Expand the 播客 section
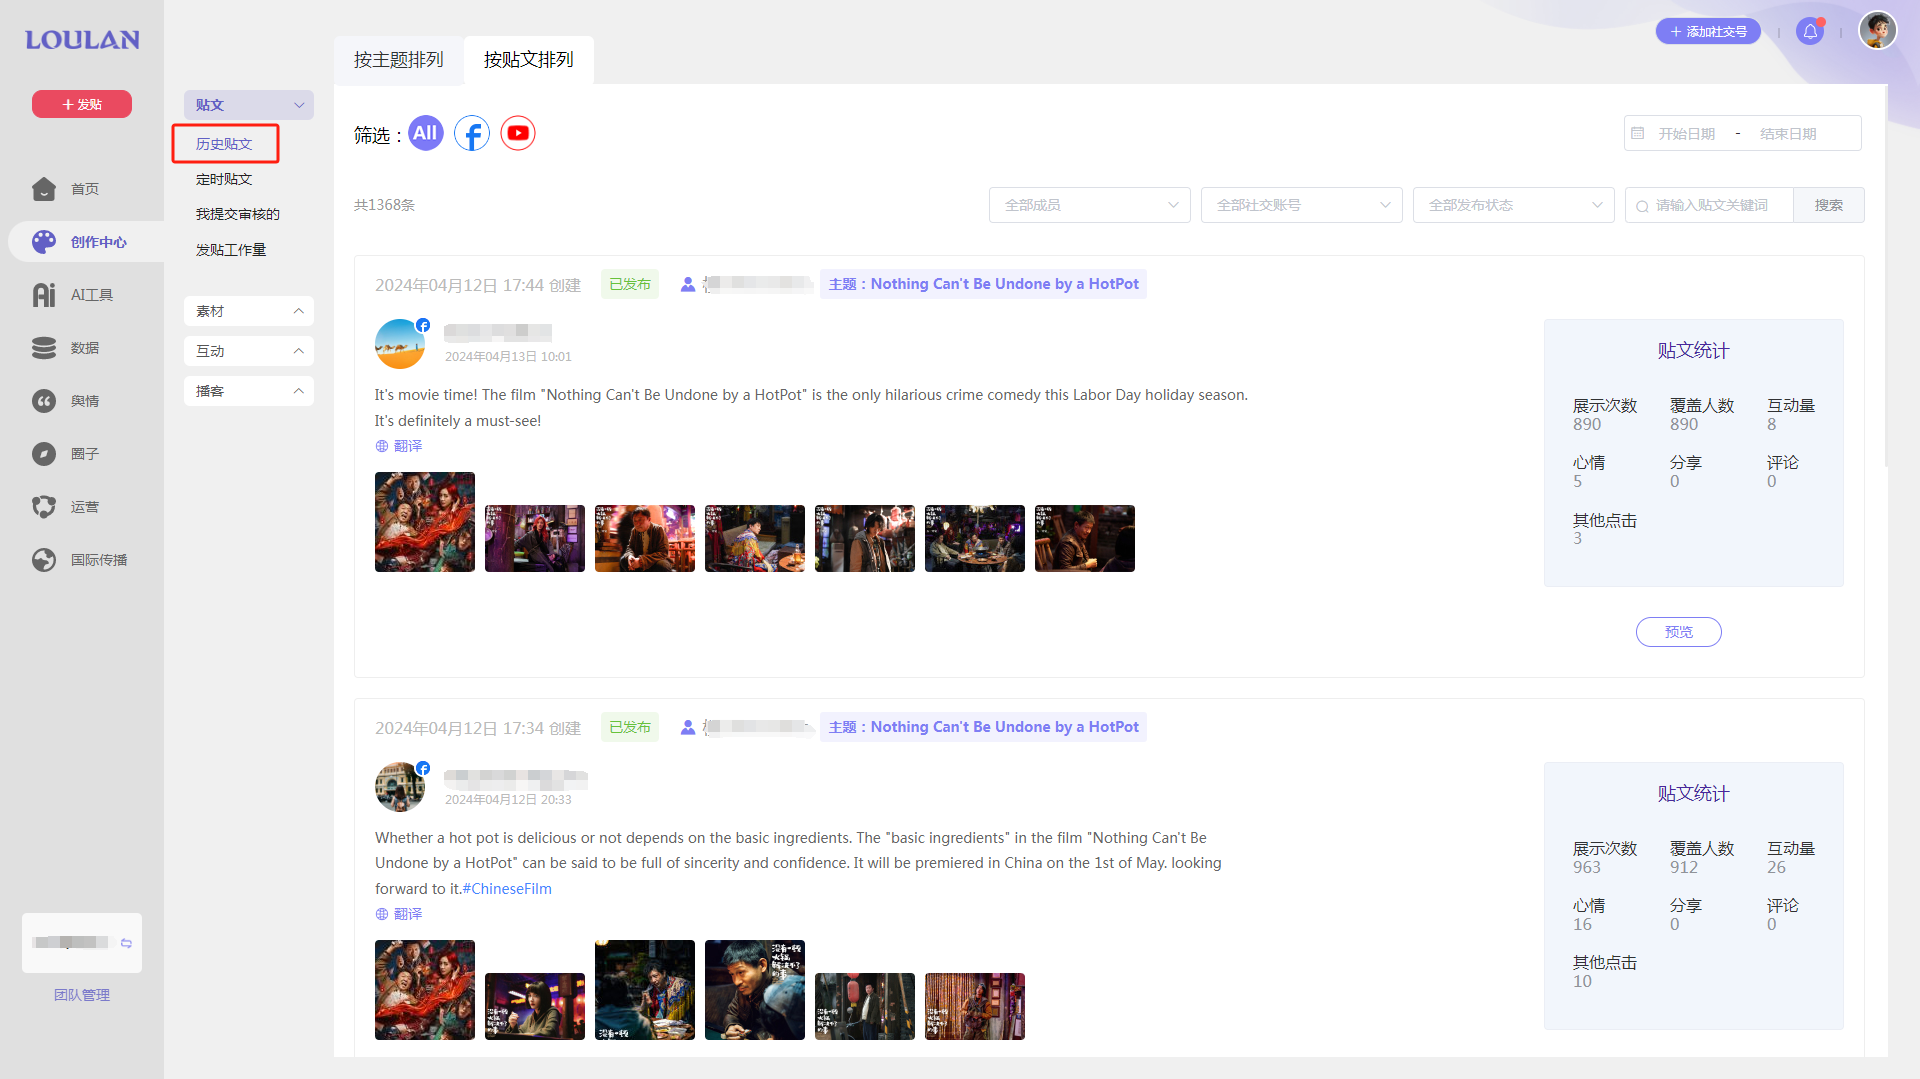 click(249, 391)
